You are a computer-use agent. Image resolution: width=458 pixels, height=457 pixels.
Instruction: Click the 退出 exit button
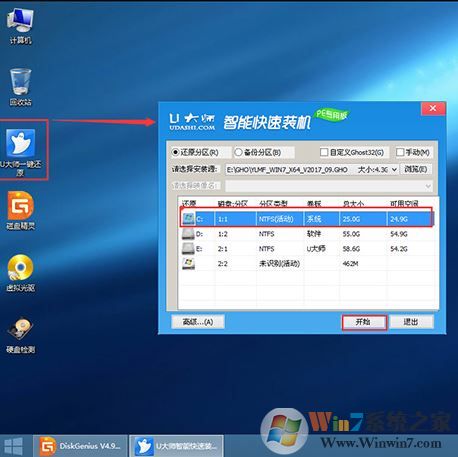pos(411,322)
